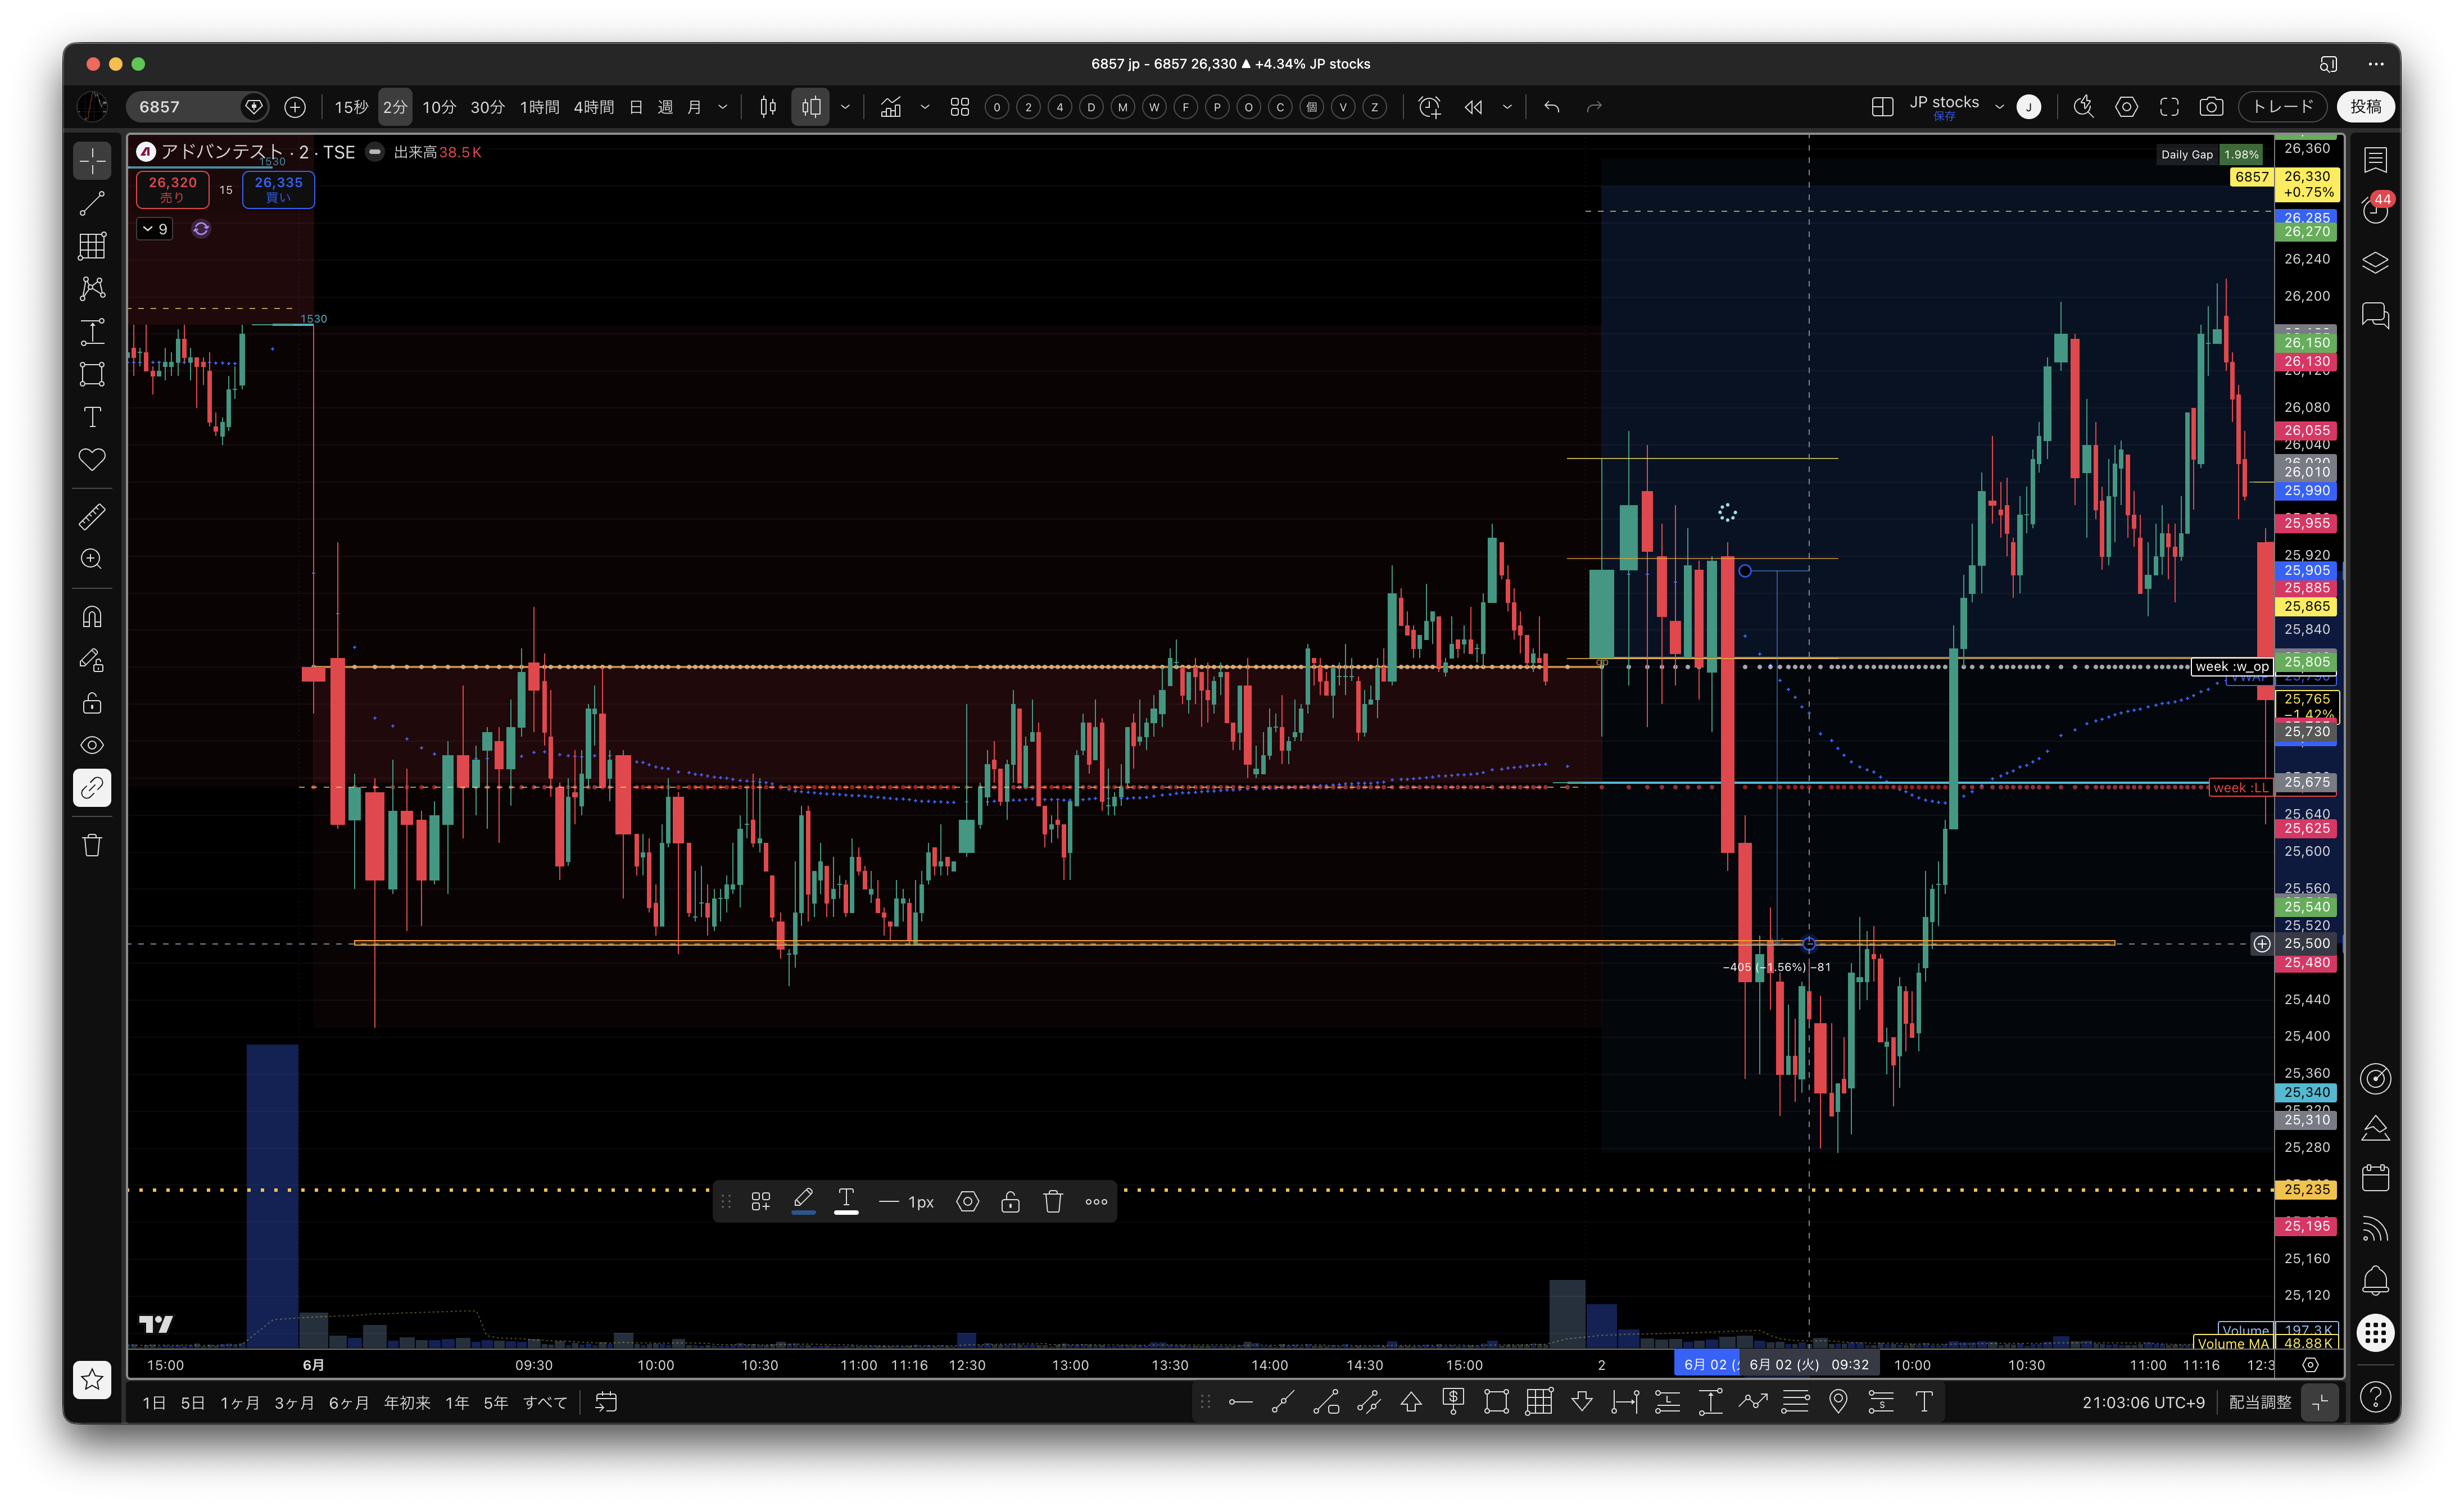Select the ruler measure tool
2464x1507 pixels.
tap(92, 517)
